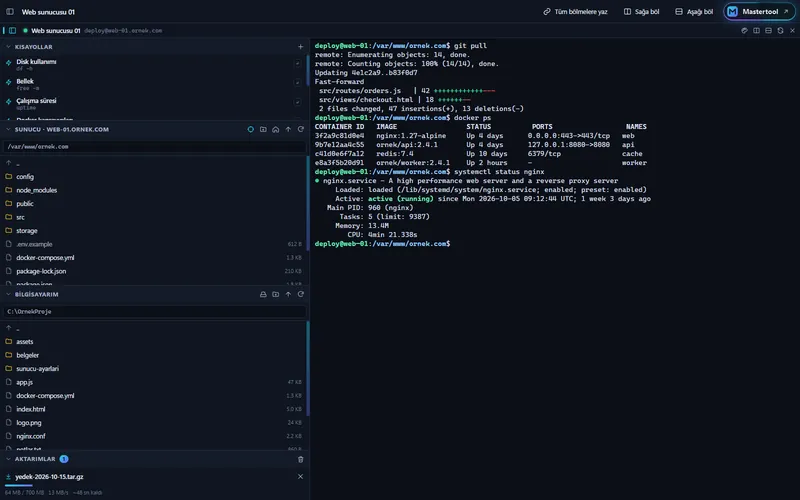Open public folder on server
This screenshot has width=800, height=500.
tap(153, 204)
